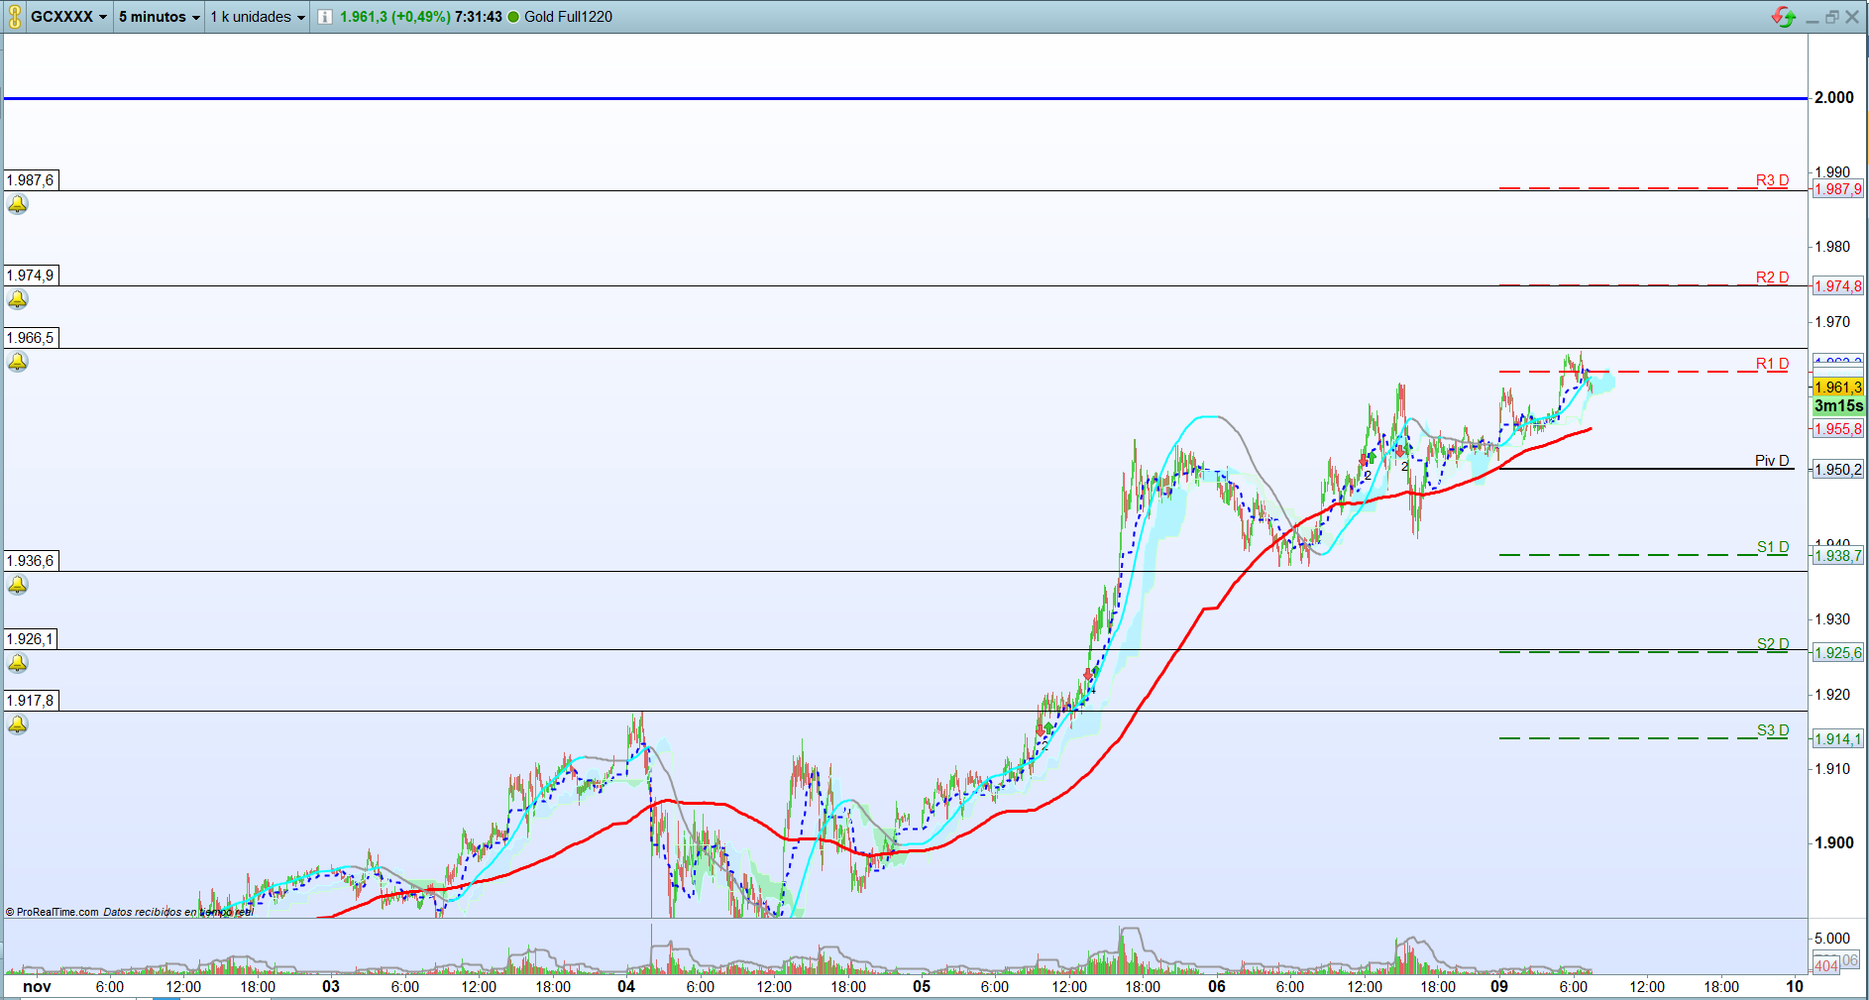The height and width of the screenshot is (1000, 1869).
Task: Click the S2 D pivot label
Action: pyautogui.click(x=1772, y=643)
